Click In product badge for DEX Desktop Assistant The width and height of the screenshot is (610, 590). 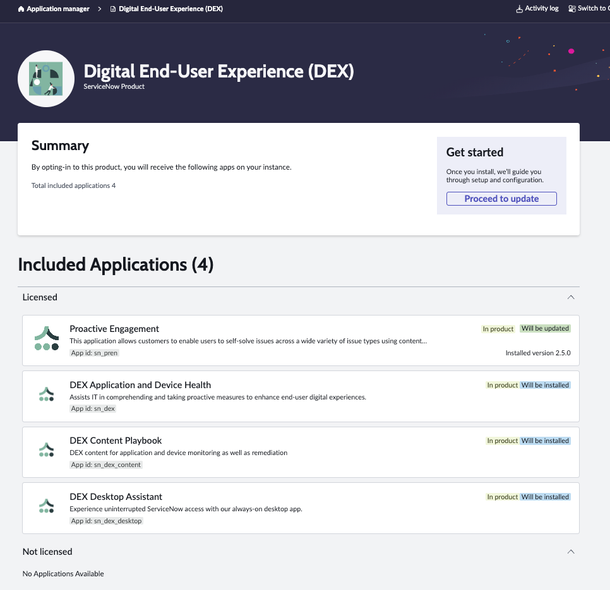[x=502, y=497]
